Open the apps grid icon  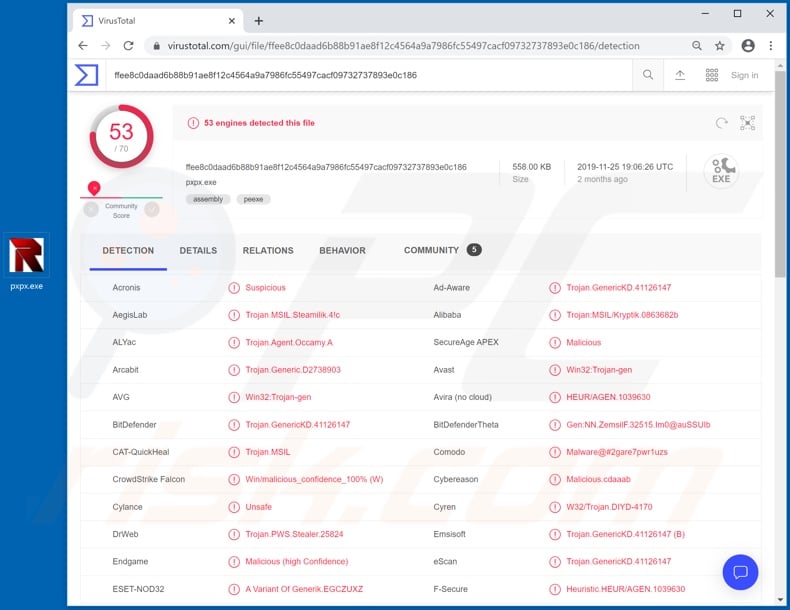coord(711,75)
